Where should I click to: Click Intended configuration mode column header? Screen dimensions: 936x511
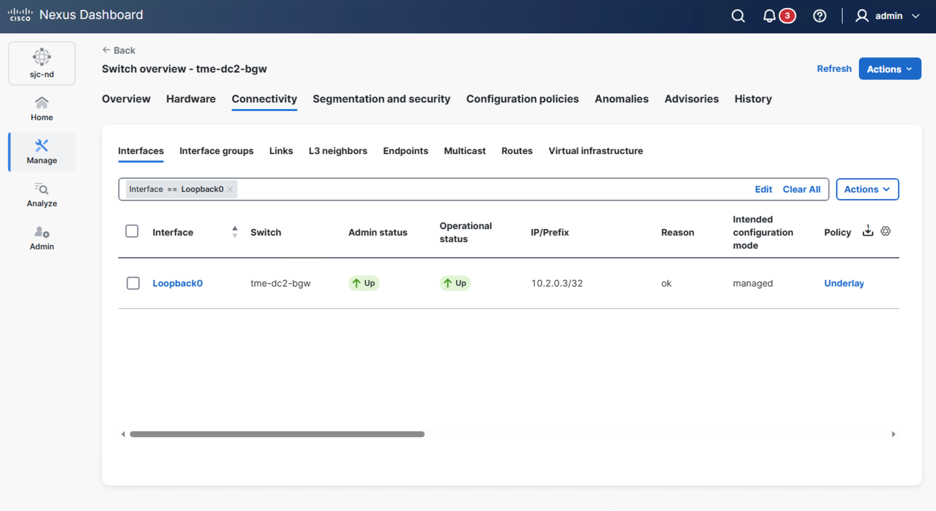(x=763, y=232)
